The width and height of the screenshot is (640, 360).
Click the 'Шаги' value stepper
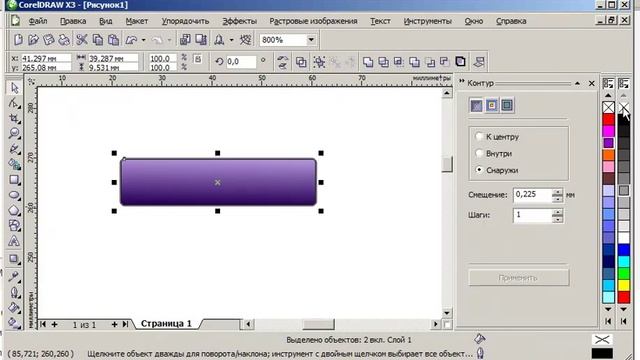558,215
